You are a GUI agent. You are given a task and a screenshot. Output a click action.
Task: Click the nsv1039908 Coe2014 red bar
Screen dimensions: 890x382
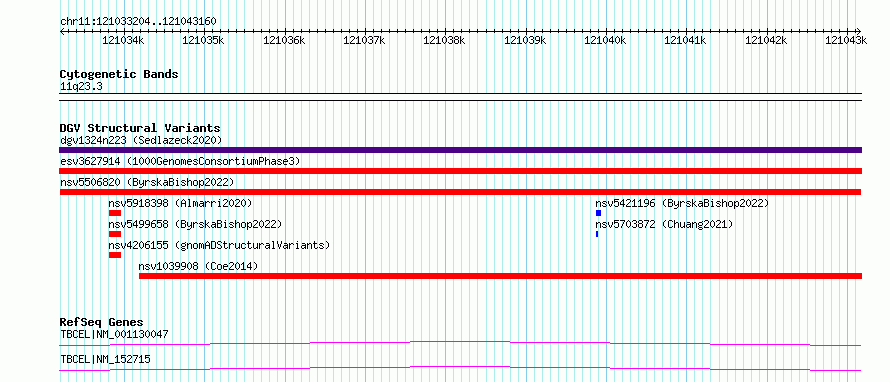tap(501, 276)
